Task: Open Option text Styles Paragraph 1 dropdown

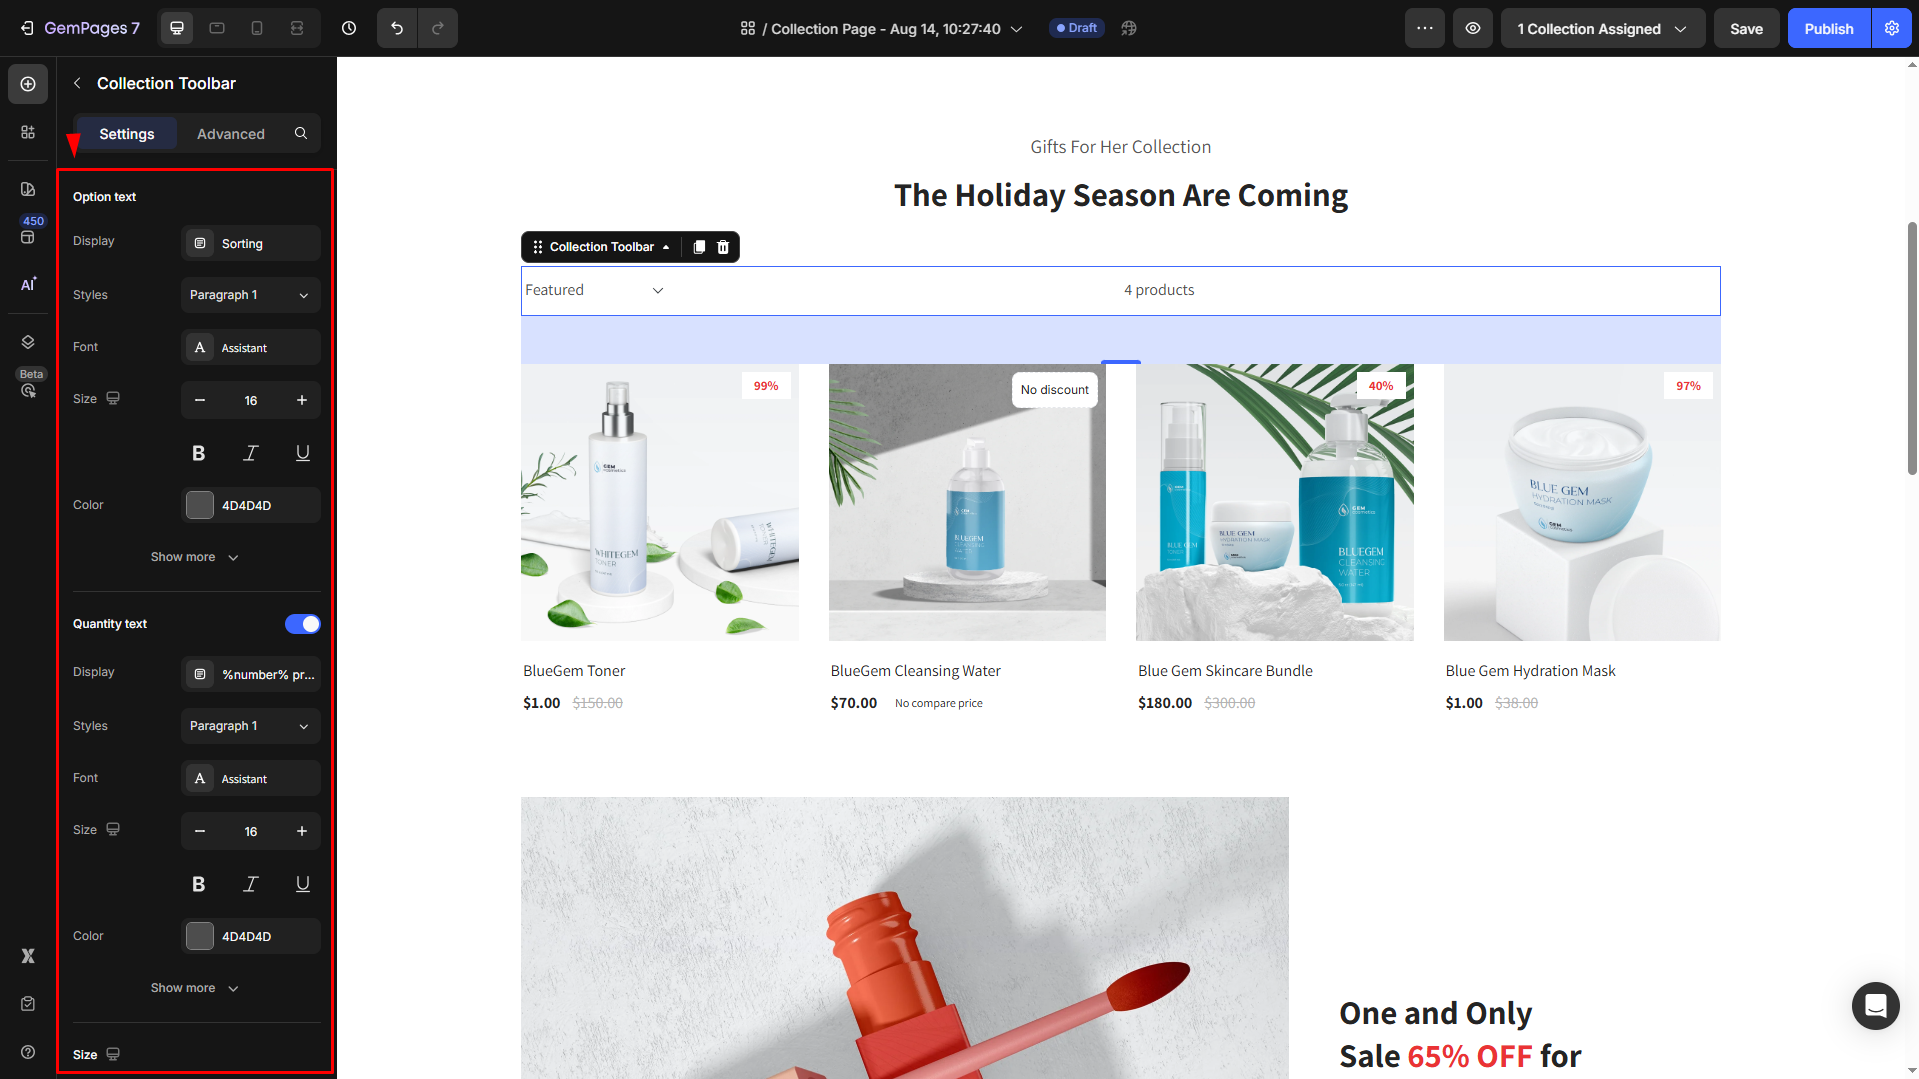Action: [251, 295]
